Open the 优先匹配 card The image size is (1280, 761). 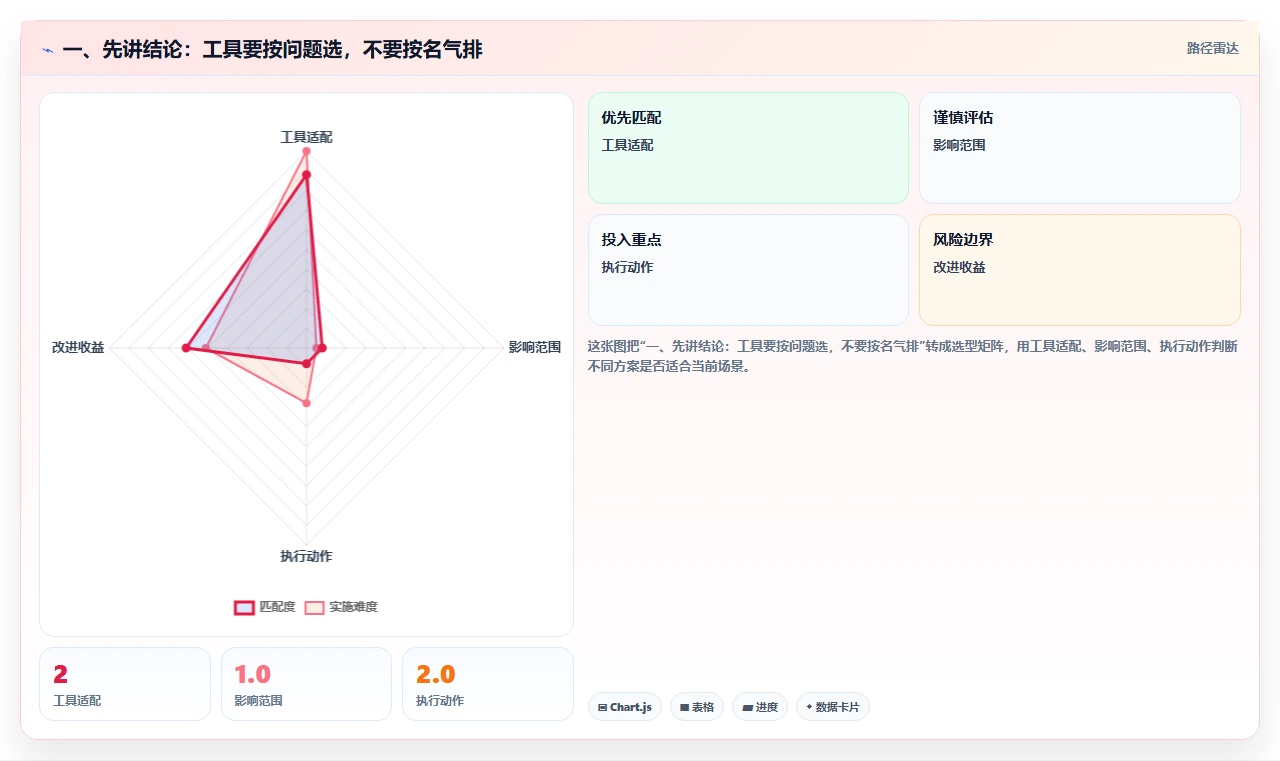click(x=748, y=148)
